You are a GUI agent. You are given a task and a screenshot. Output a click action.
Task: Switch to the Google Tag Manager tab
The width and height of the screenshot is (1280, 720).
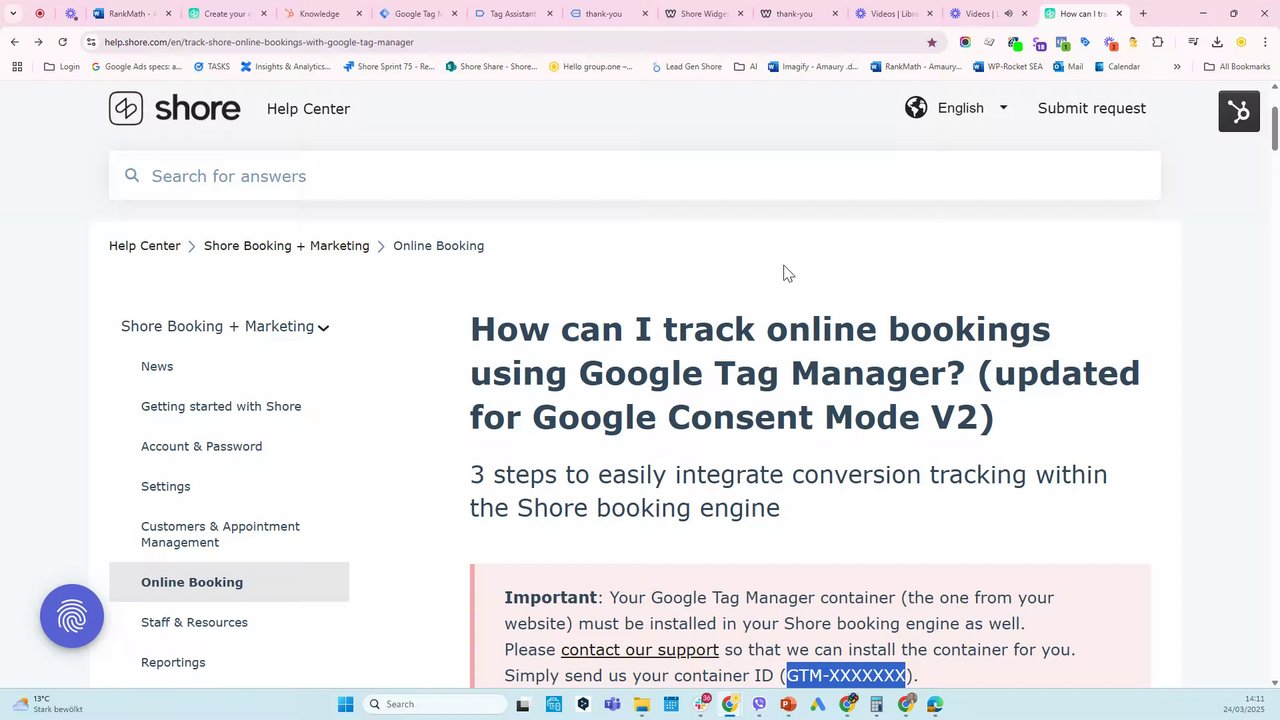pos(417,14)
